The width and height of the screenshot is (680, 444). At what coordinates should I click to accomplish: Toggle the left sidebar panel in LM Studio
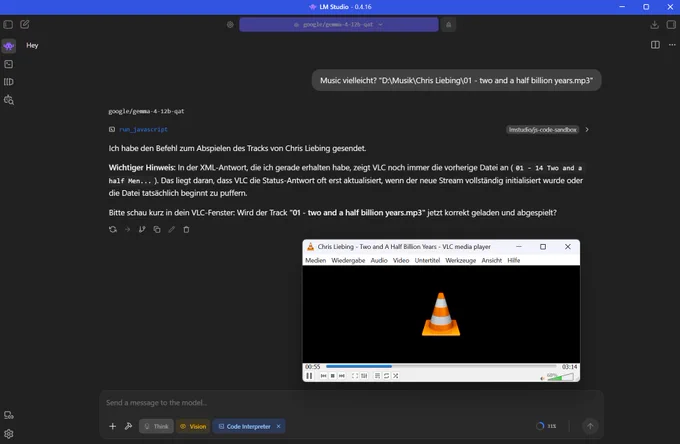8,24
